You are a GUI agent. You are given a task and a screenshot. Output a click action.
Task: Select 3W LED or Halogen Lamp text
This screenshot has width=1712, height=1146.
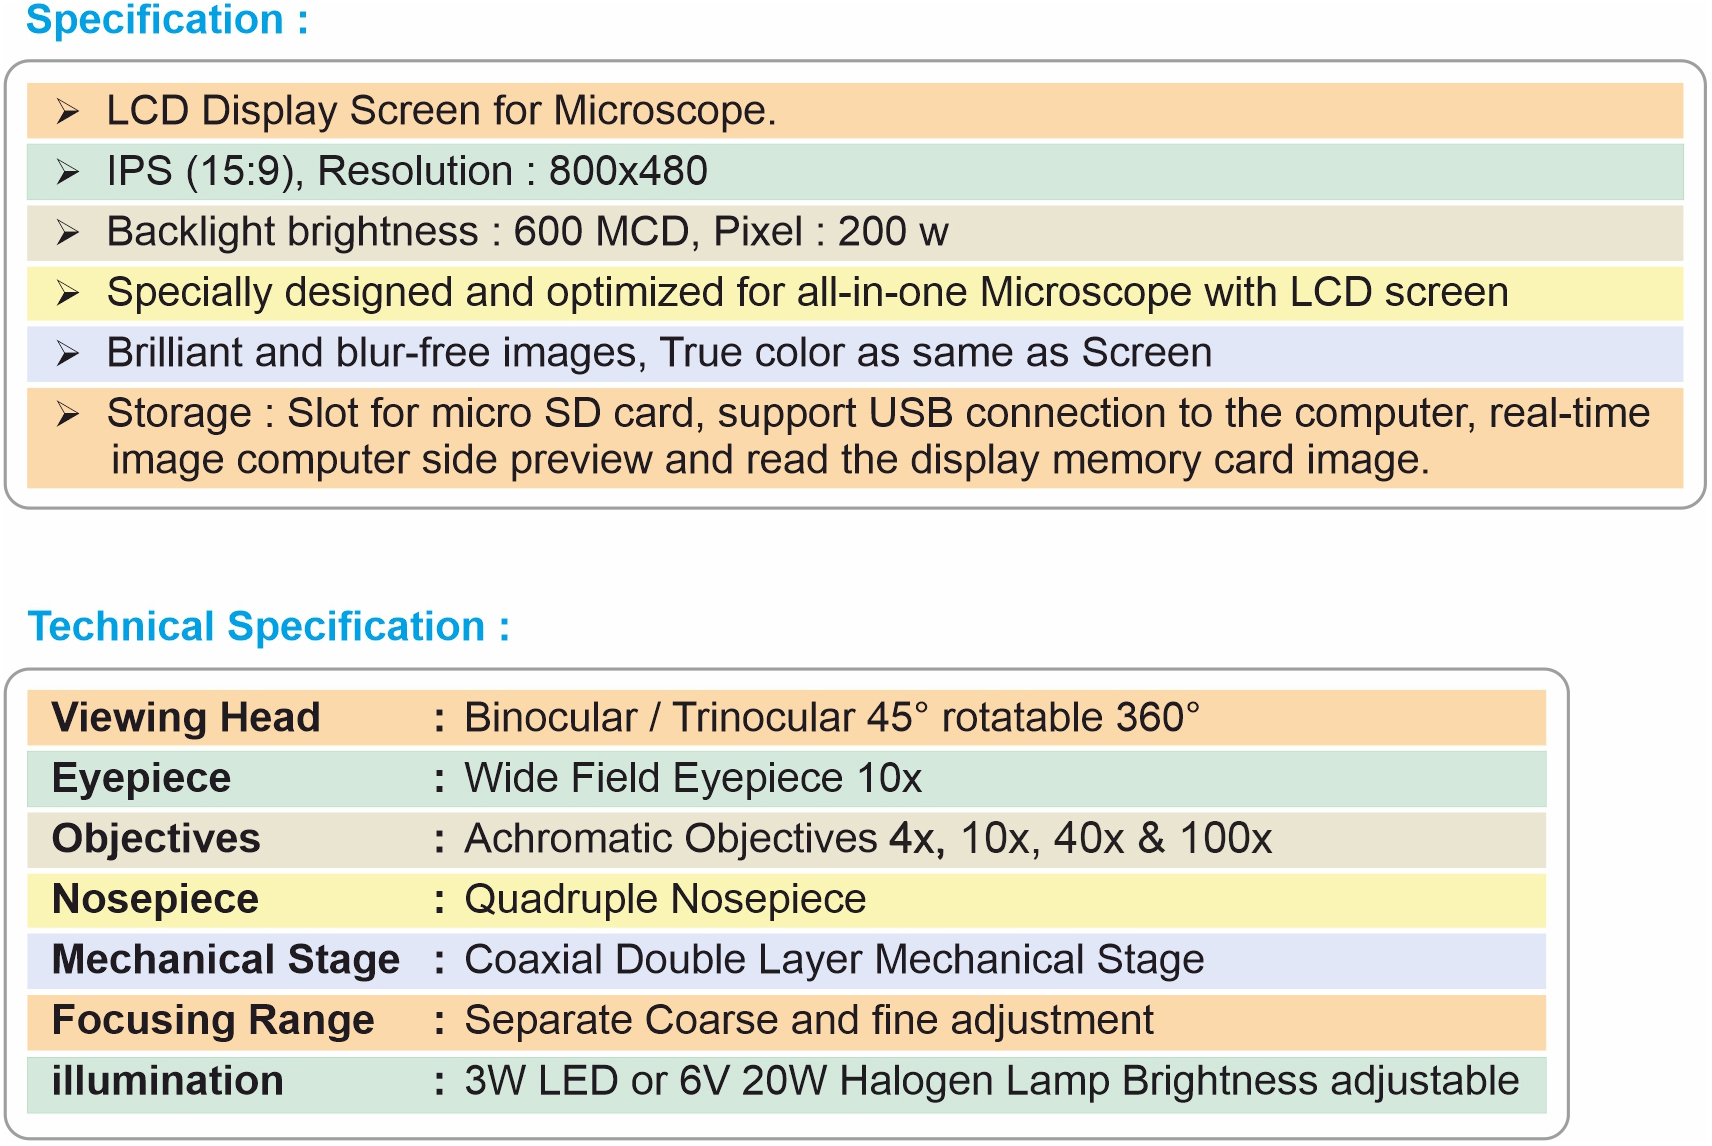click(x=992, y=1081)
